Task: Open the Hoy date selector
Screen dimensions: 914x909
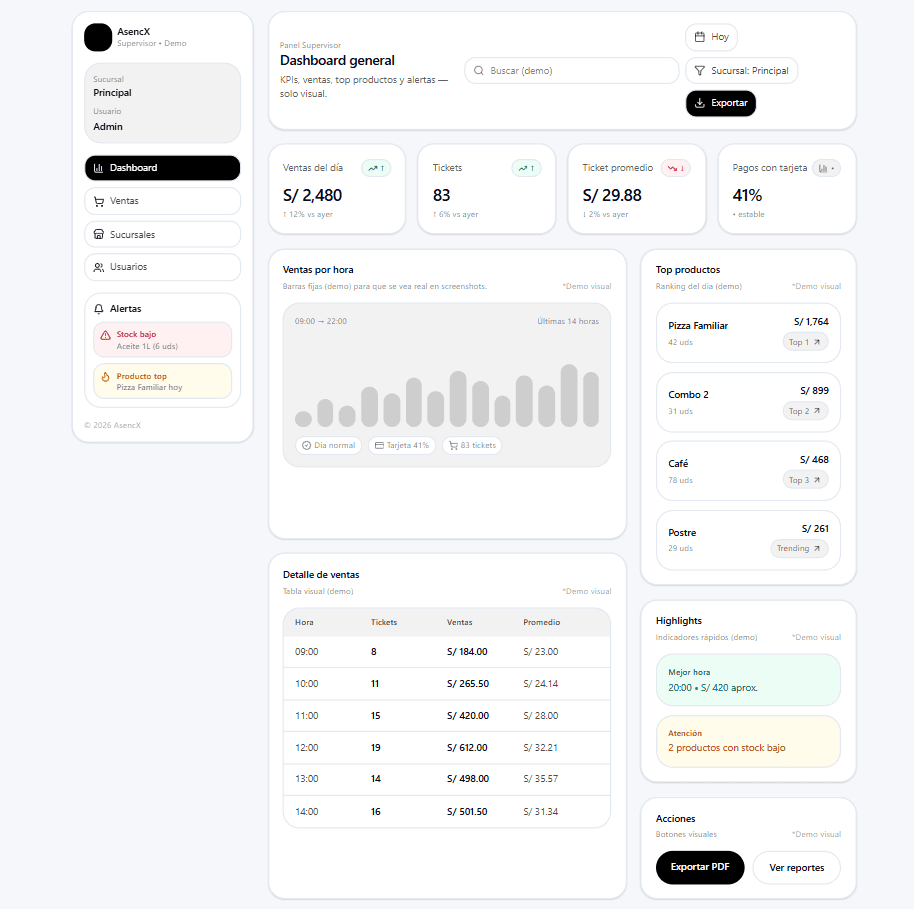Action: click(x=711, y=37)
